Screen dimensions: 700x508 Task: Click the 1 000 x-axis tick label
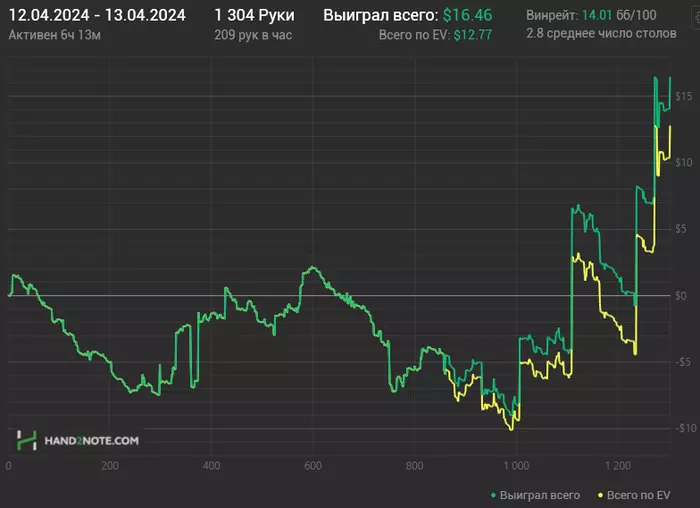[x=516, y=466]
